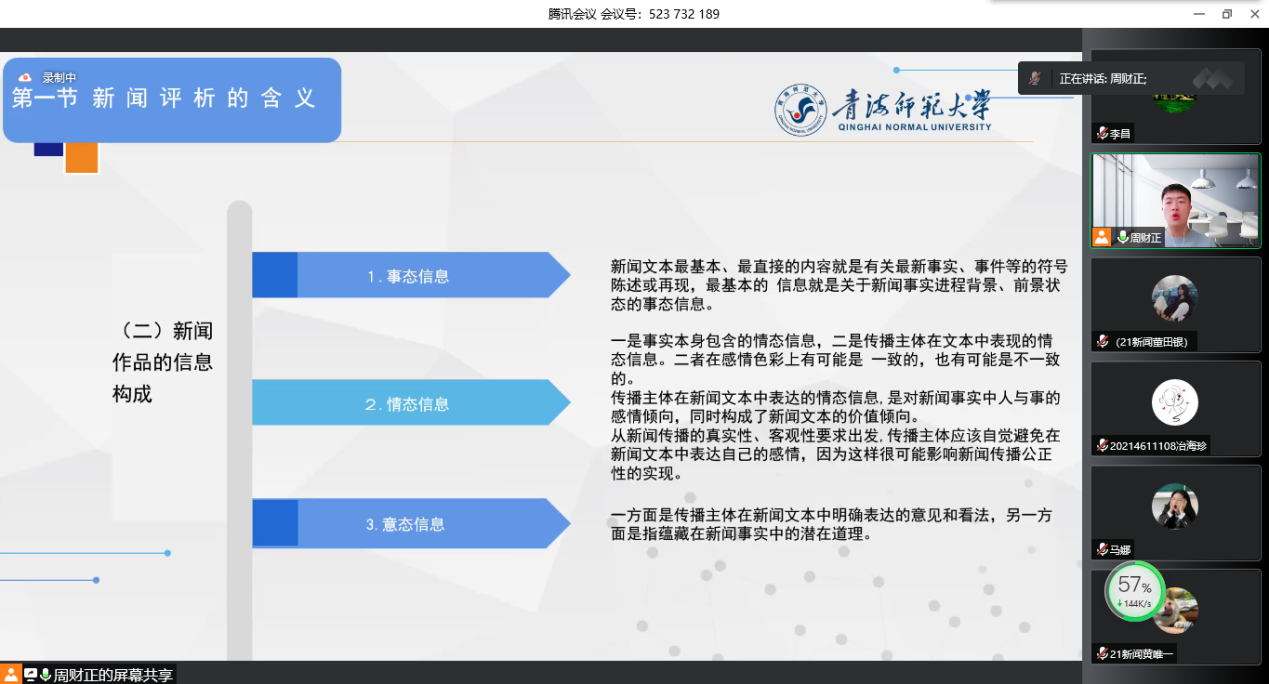Click the muted mic icon next to 李昌
Image resolution: width=1269 pixels, height=684 pixels.
click(x=1102, y=133)
